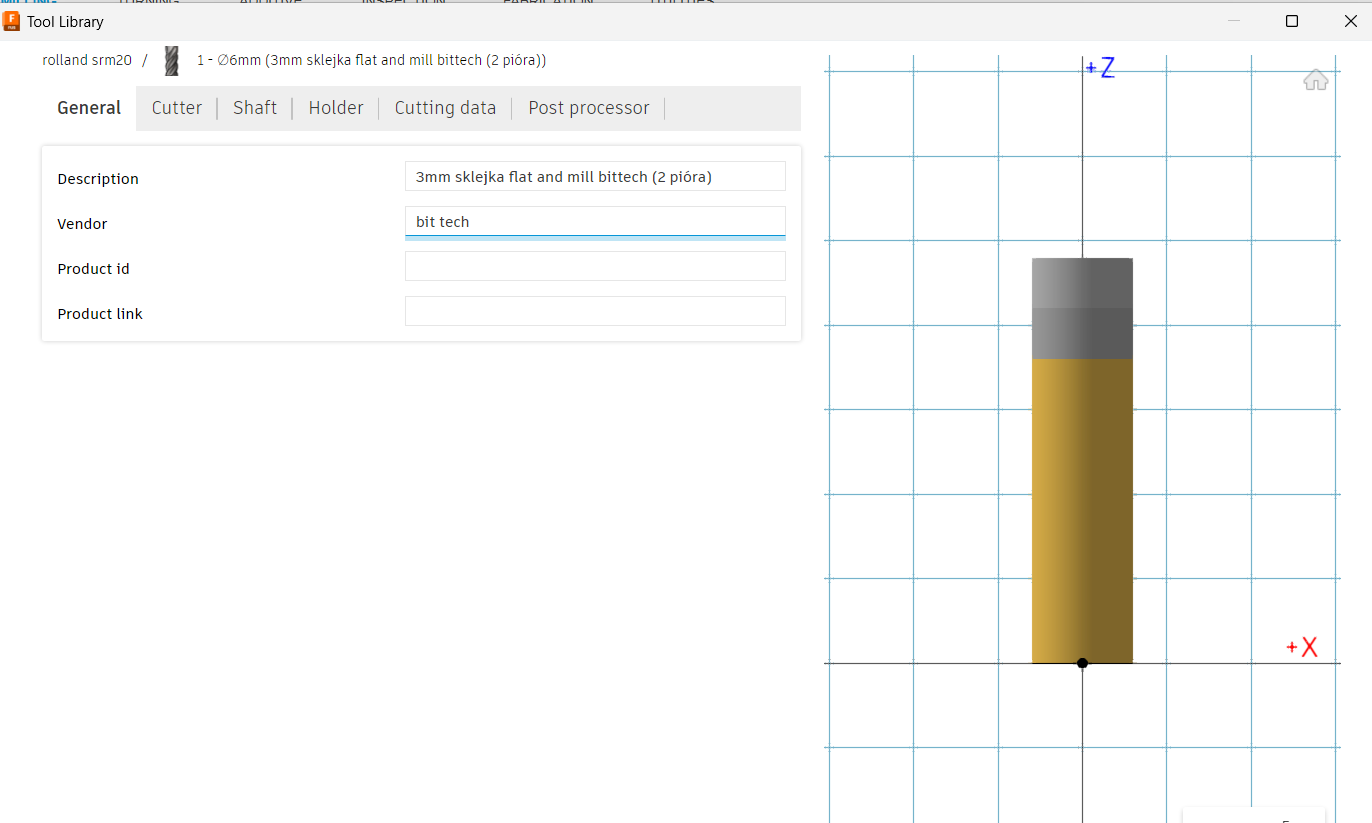Click the empty Product id field
The image size is (1372, 823).
coord(595,266)
